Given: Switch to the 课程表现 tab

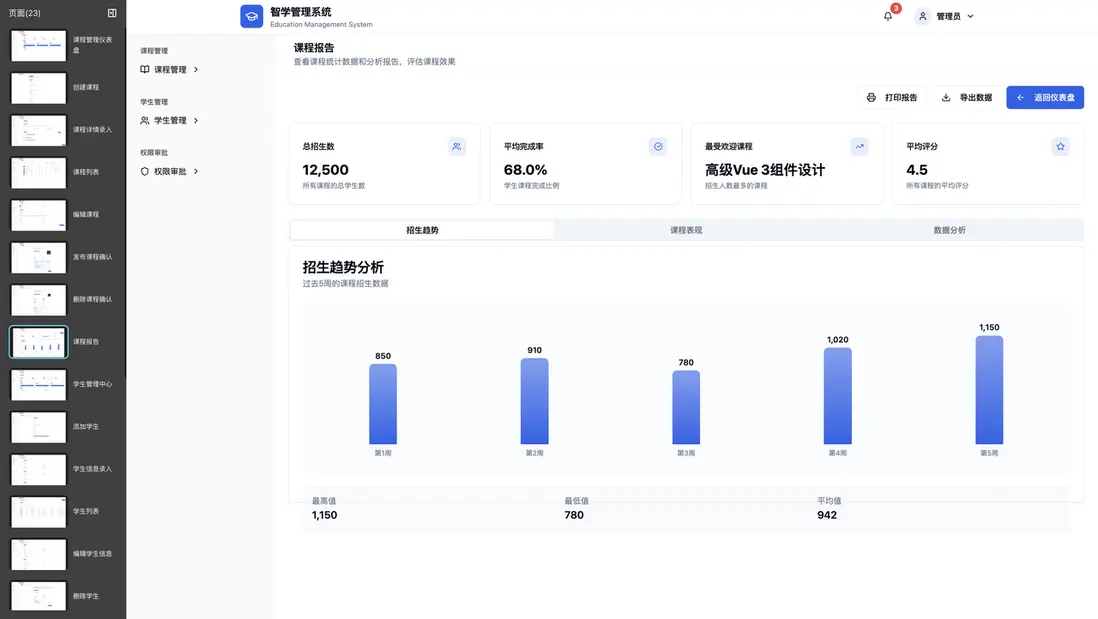Looking at the screenshot, I should click(x=686, y=230).
